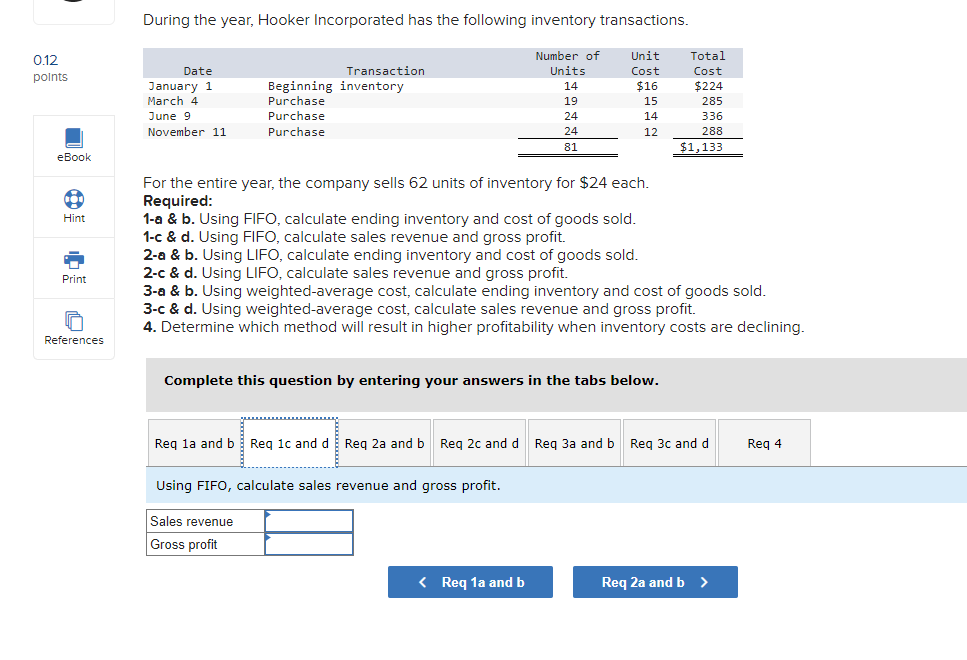This screenshot has height=660, width=967.
Task: Click the 0.12 points value
Action: click(x=46, y=60)
